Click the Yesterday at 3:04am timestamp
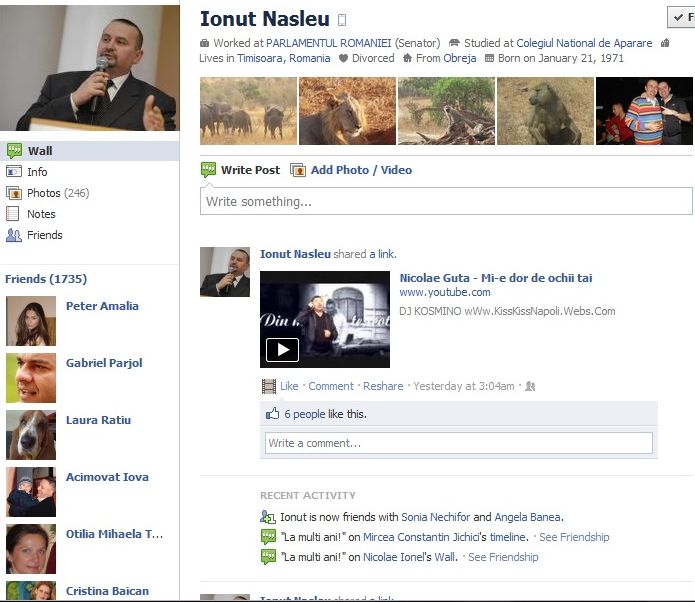Viewport: 695px width, 602px height. 464,386
